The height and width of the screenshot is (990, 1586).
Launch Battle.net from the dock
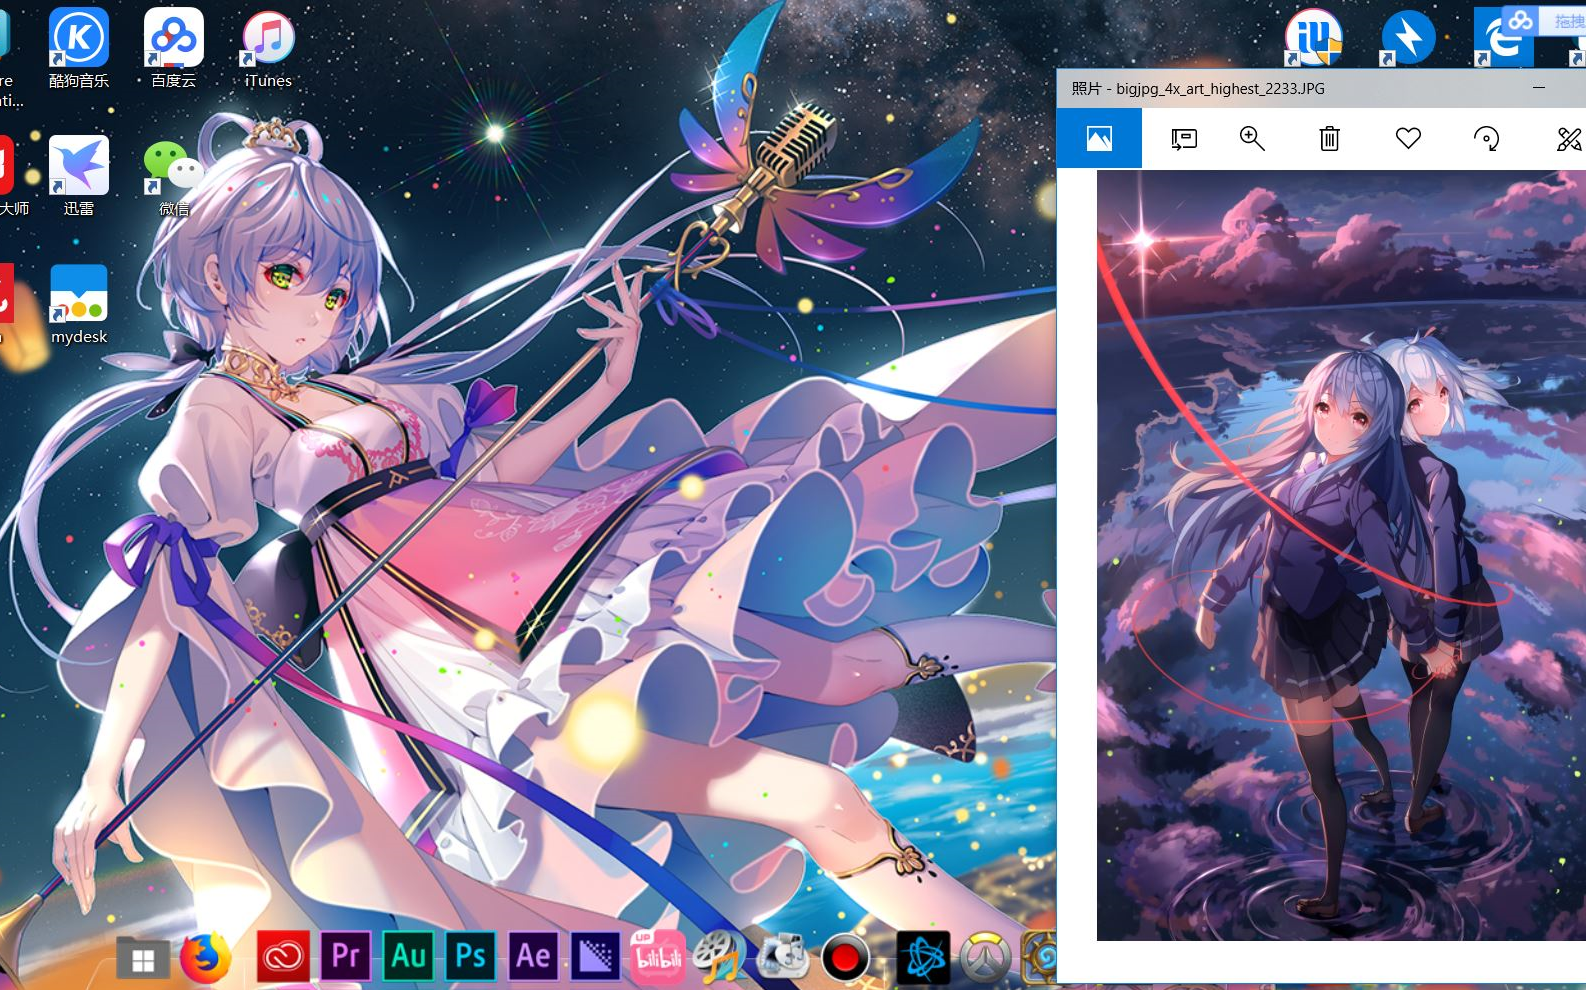[923, 958]
